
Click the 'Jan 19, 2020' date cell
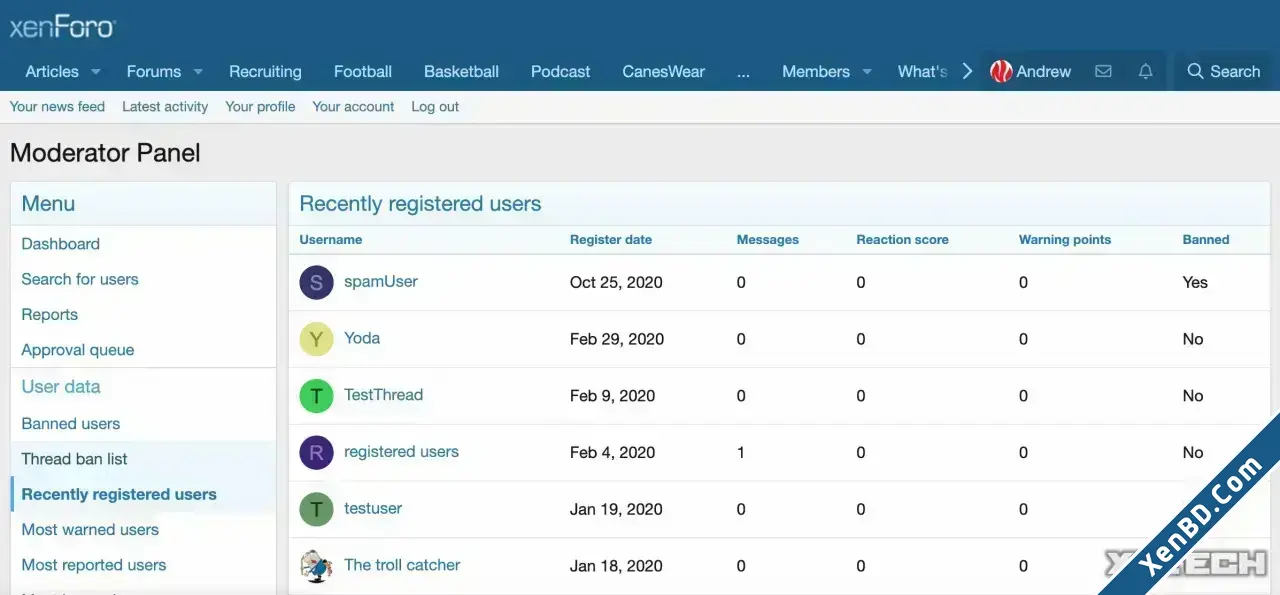click(x=616, y=509)
